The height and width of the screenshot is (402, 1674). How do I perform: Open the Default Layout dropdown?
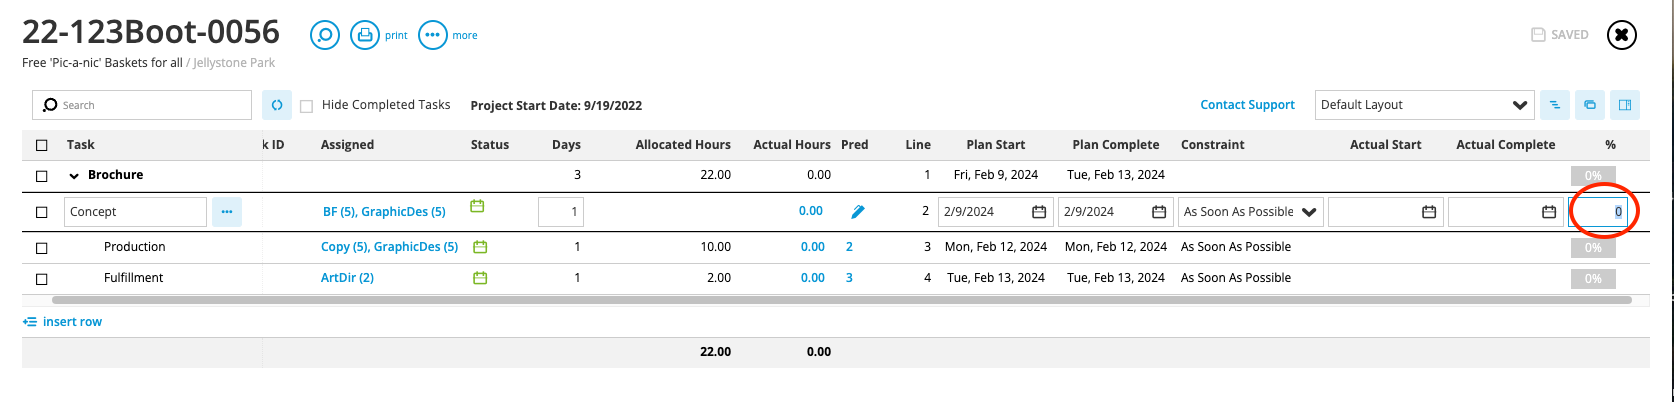[x=1424, y=105]
